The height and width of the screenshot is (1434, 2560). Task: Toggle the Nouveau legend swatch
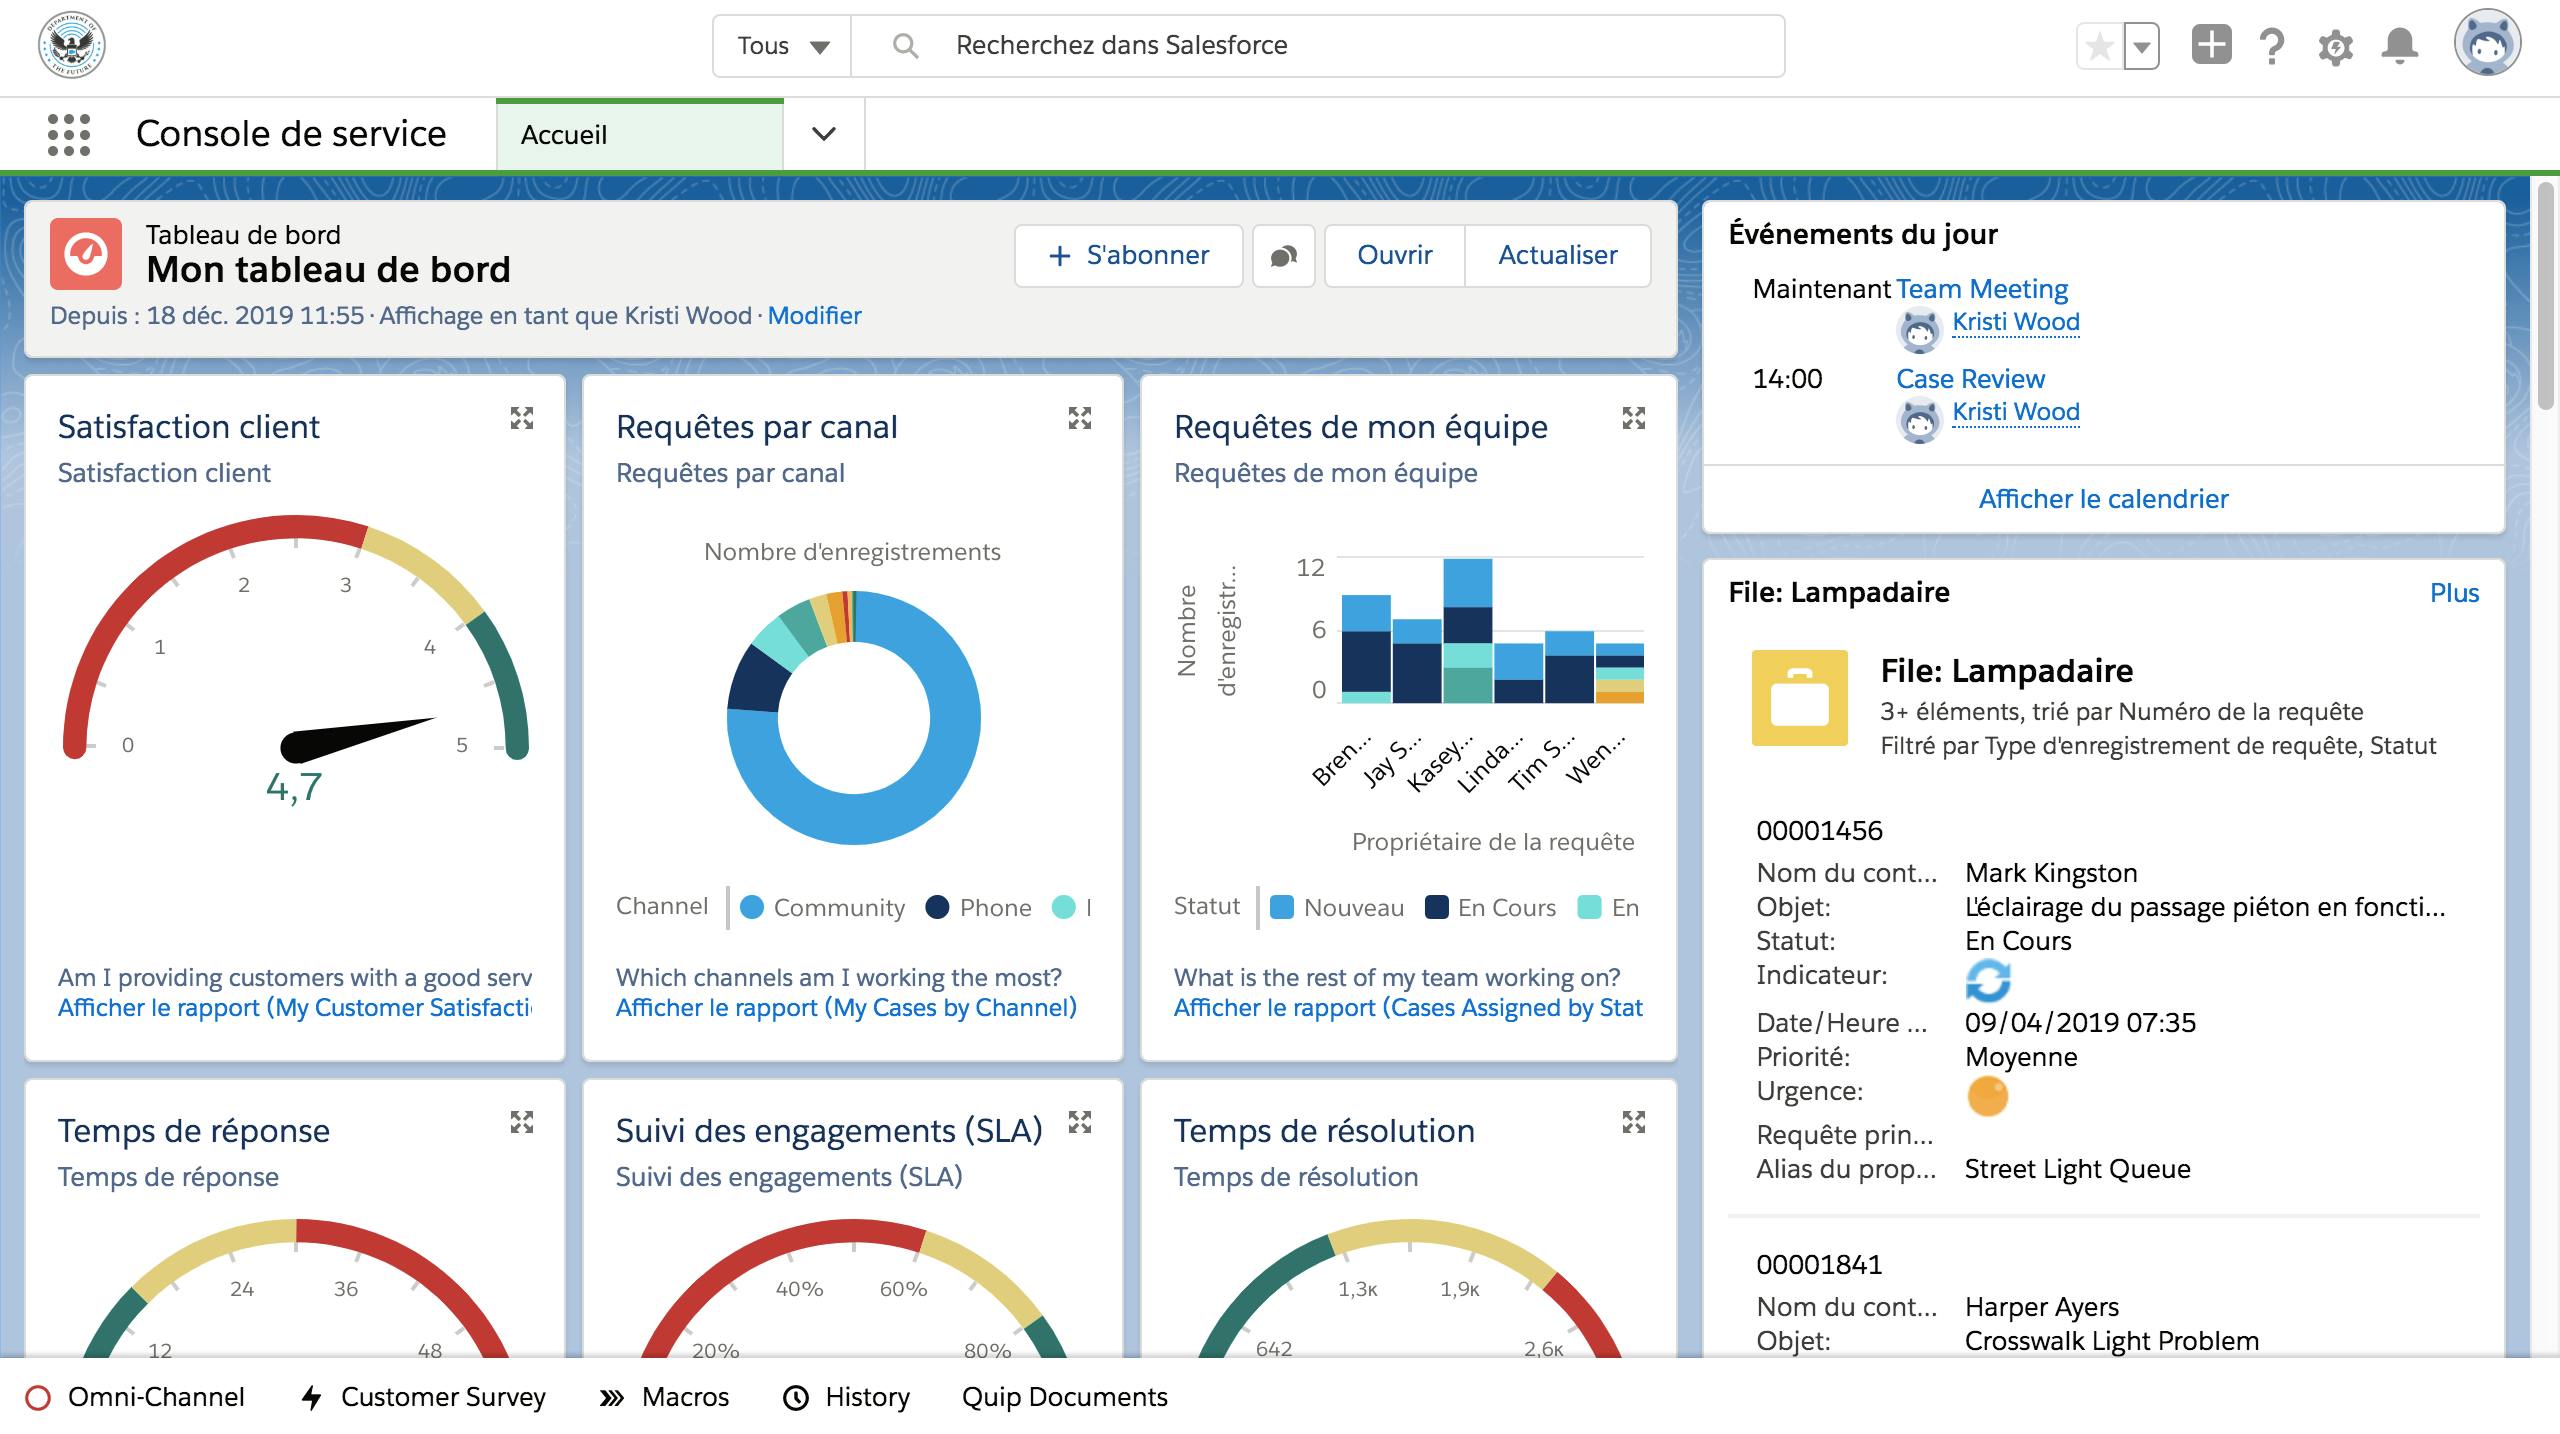point(1282,907)
